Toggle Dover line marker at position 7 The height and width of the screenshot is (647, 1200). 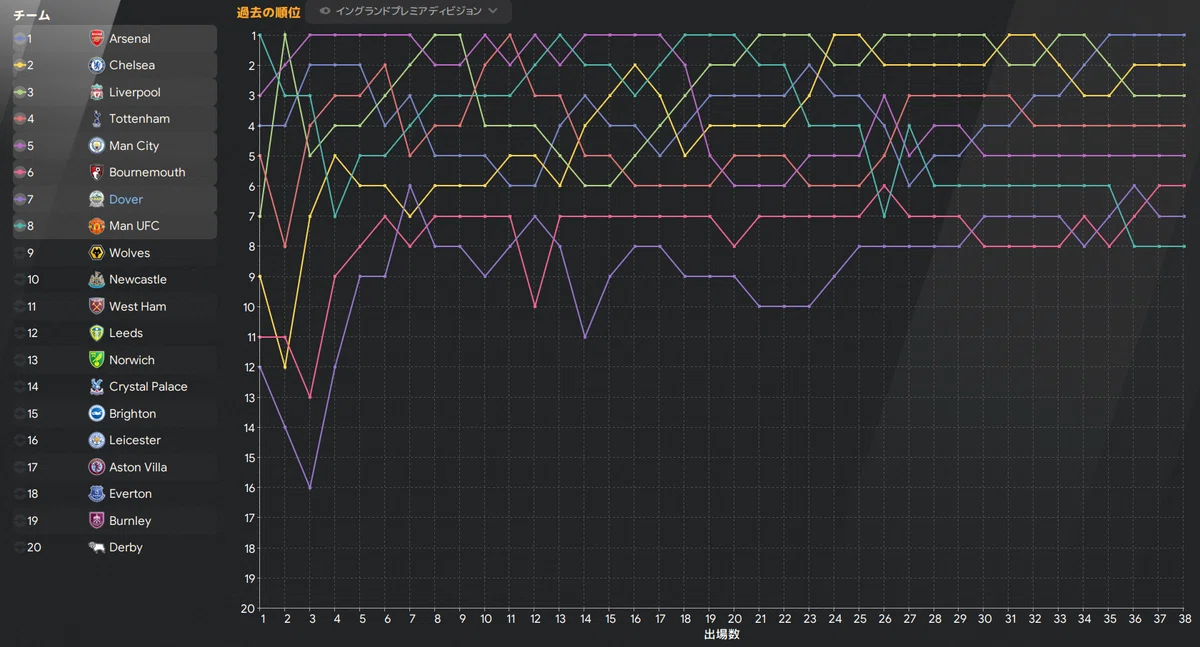coord(20,199)
